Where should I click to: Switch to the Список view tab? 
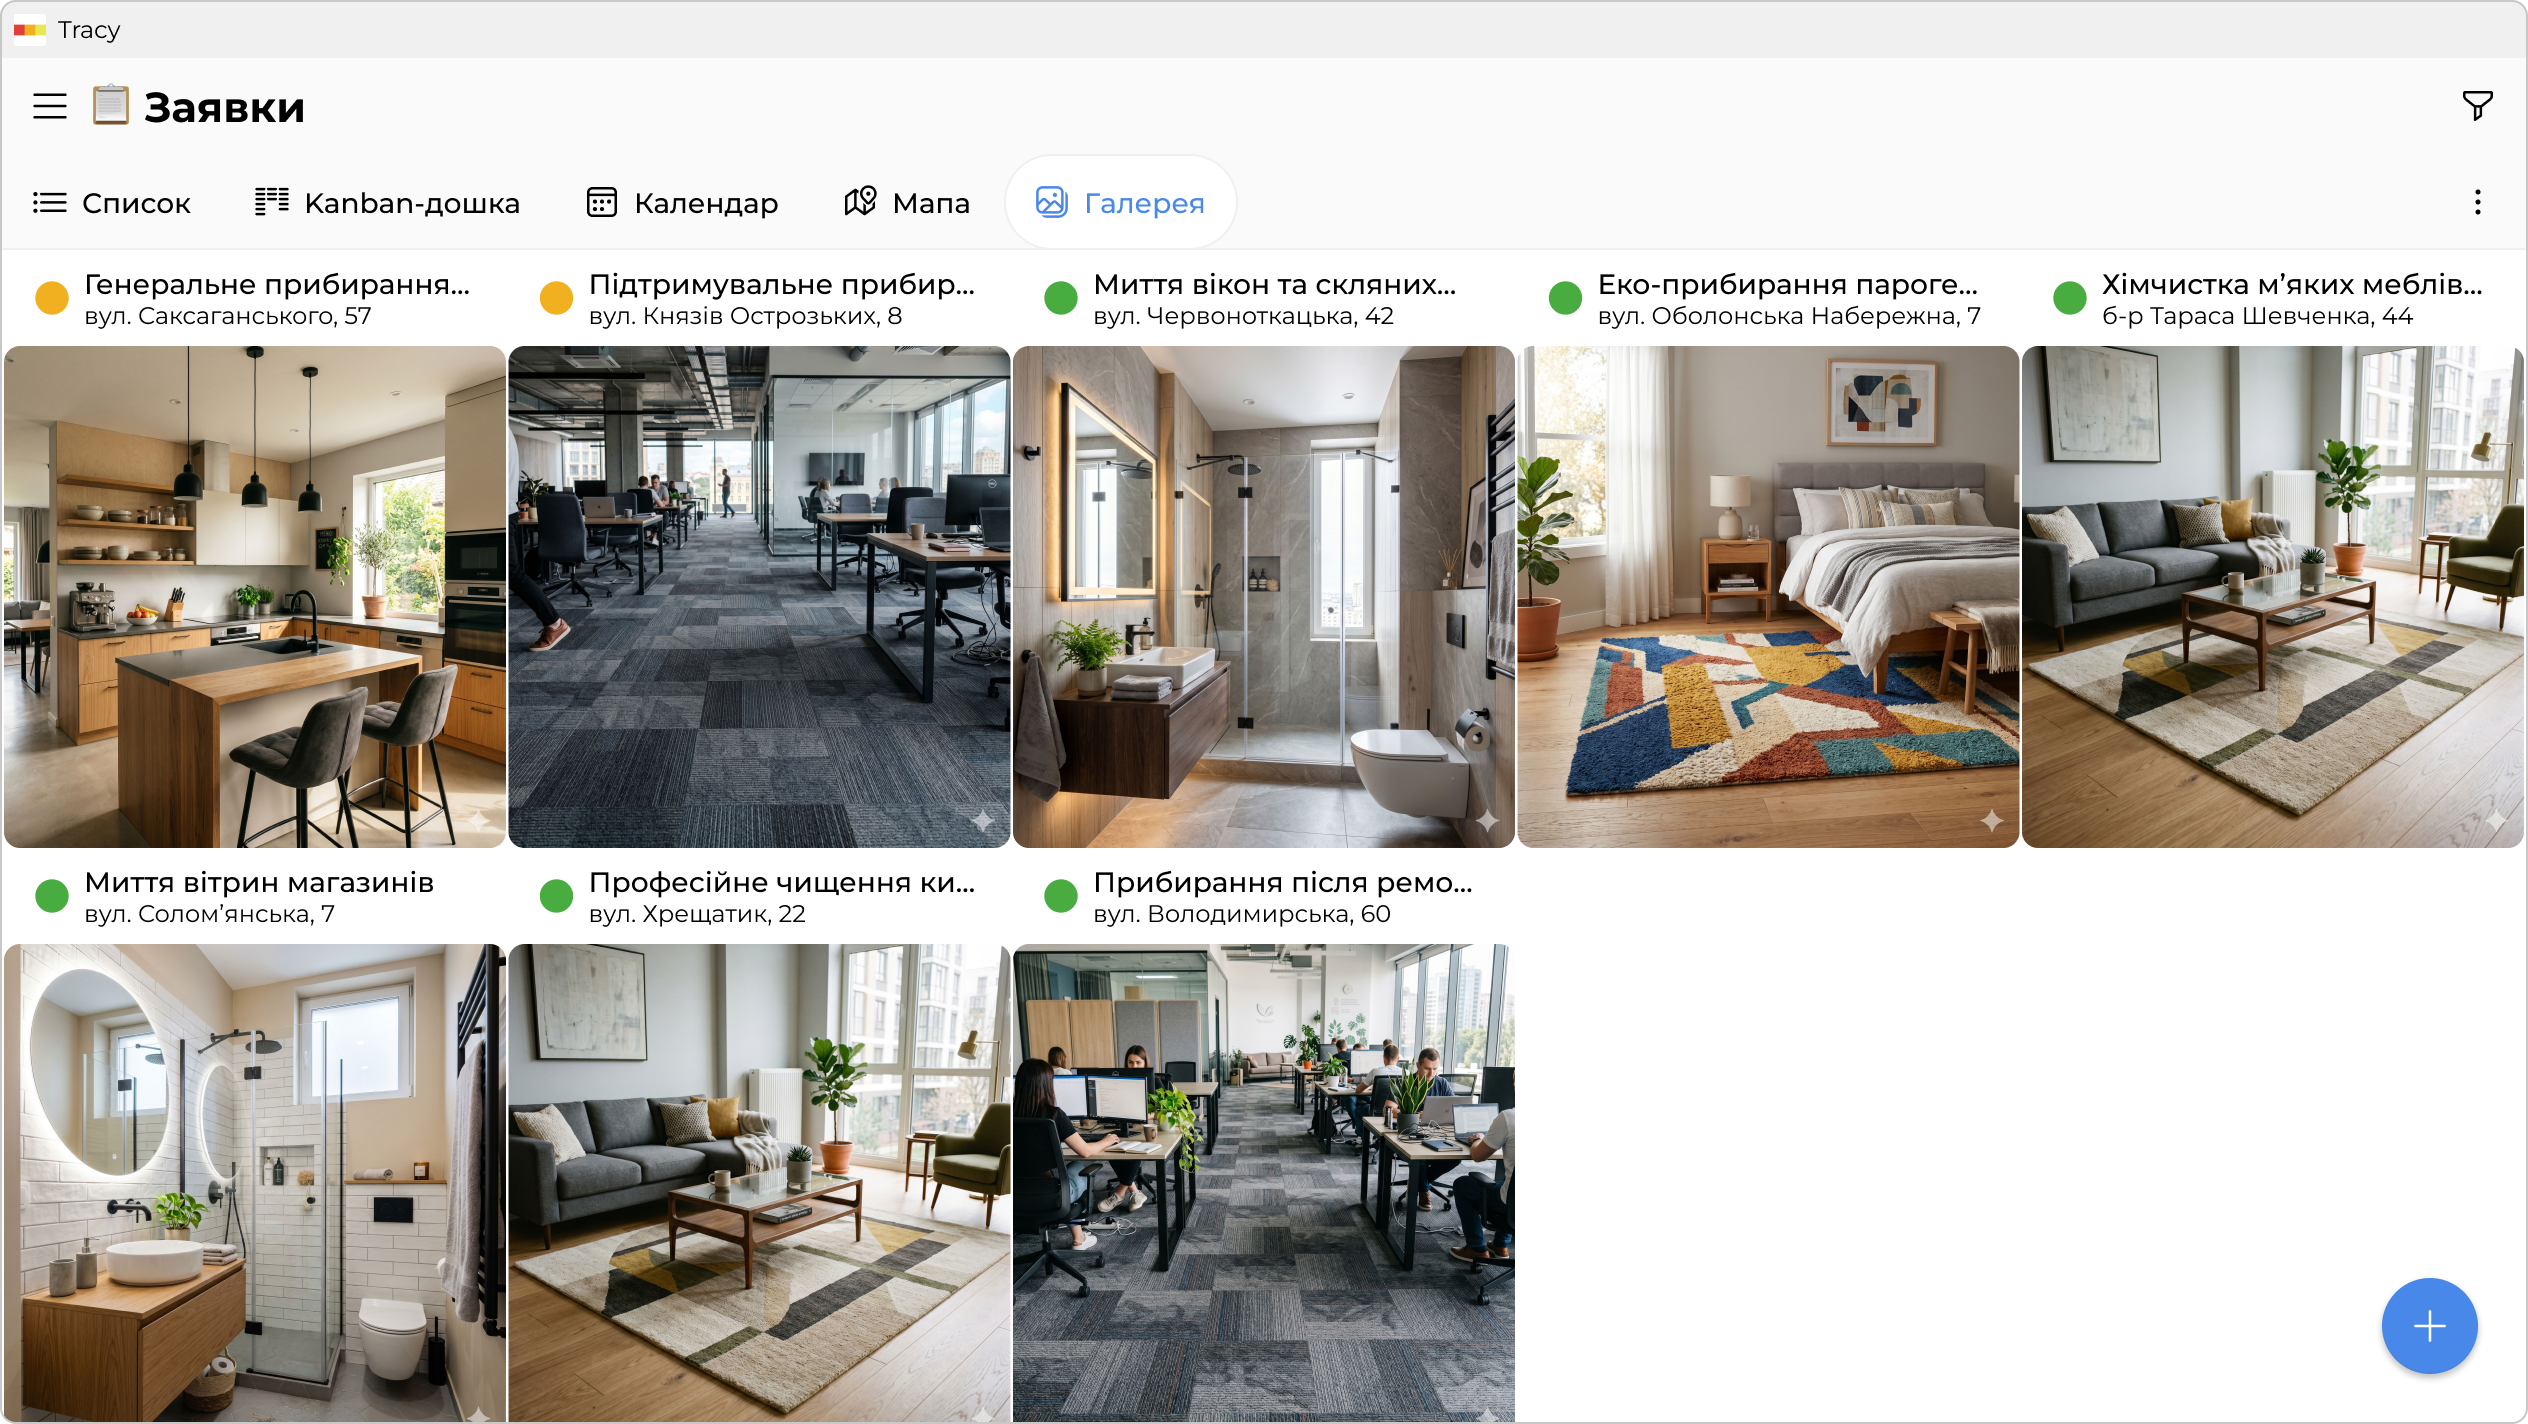[111, 203]
